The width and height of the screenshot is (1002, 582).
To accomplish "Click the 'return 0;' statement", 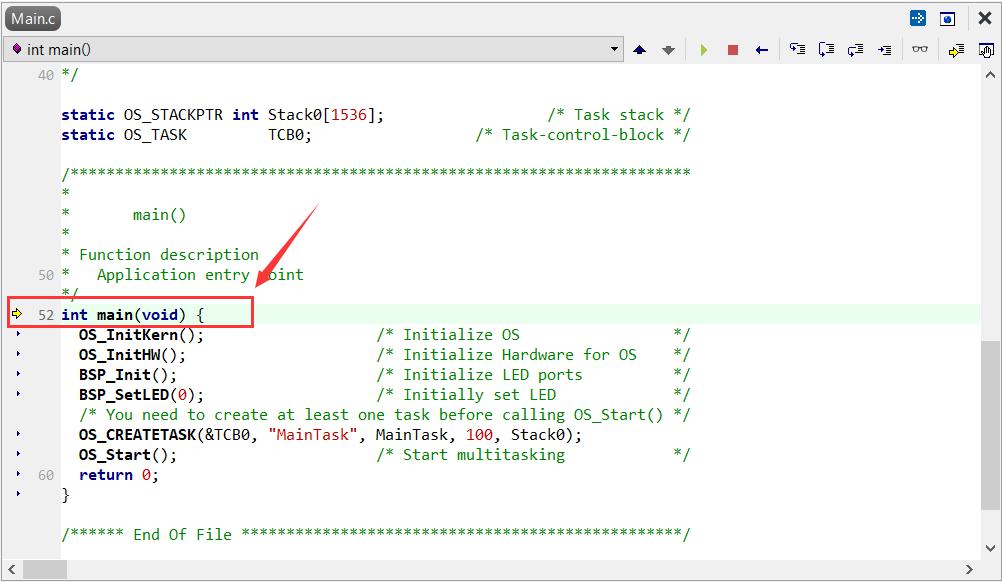I will click(x=119, y=475).
